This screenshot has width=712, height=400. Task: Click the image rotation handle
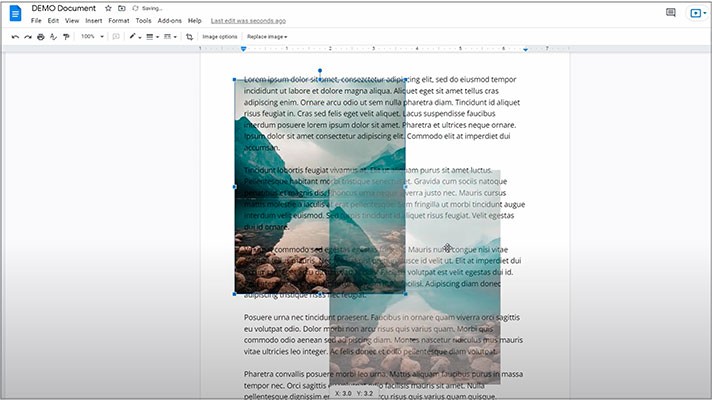point(320,71)
